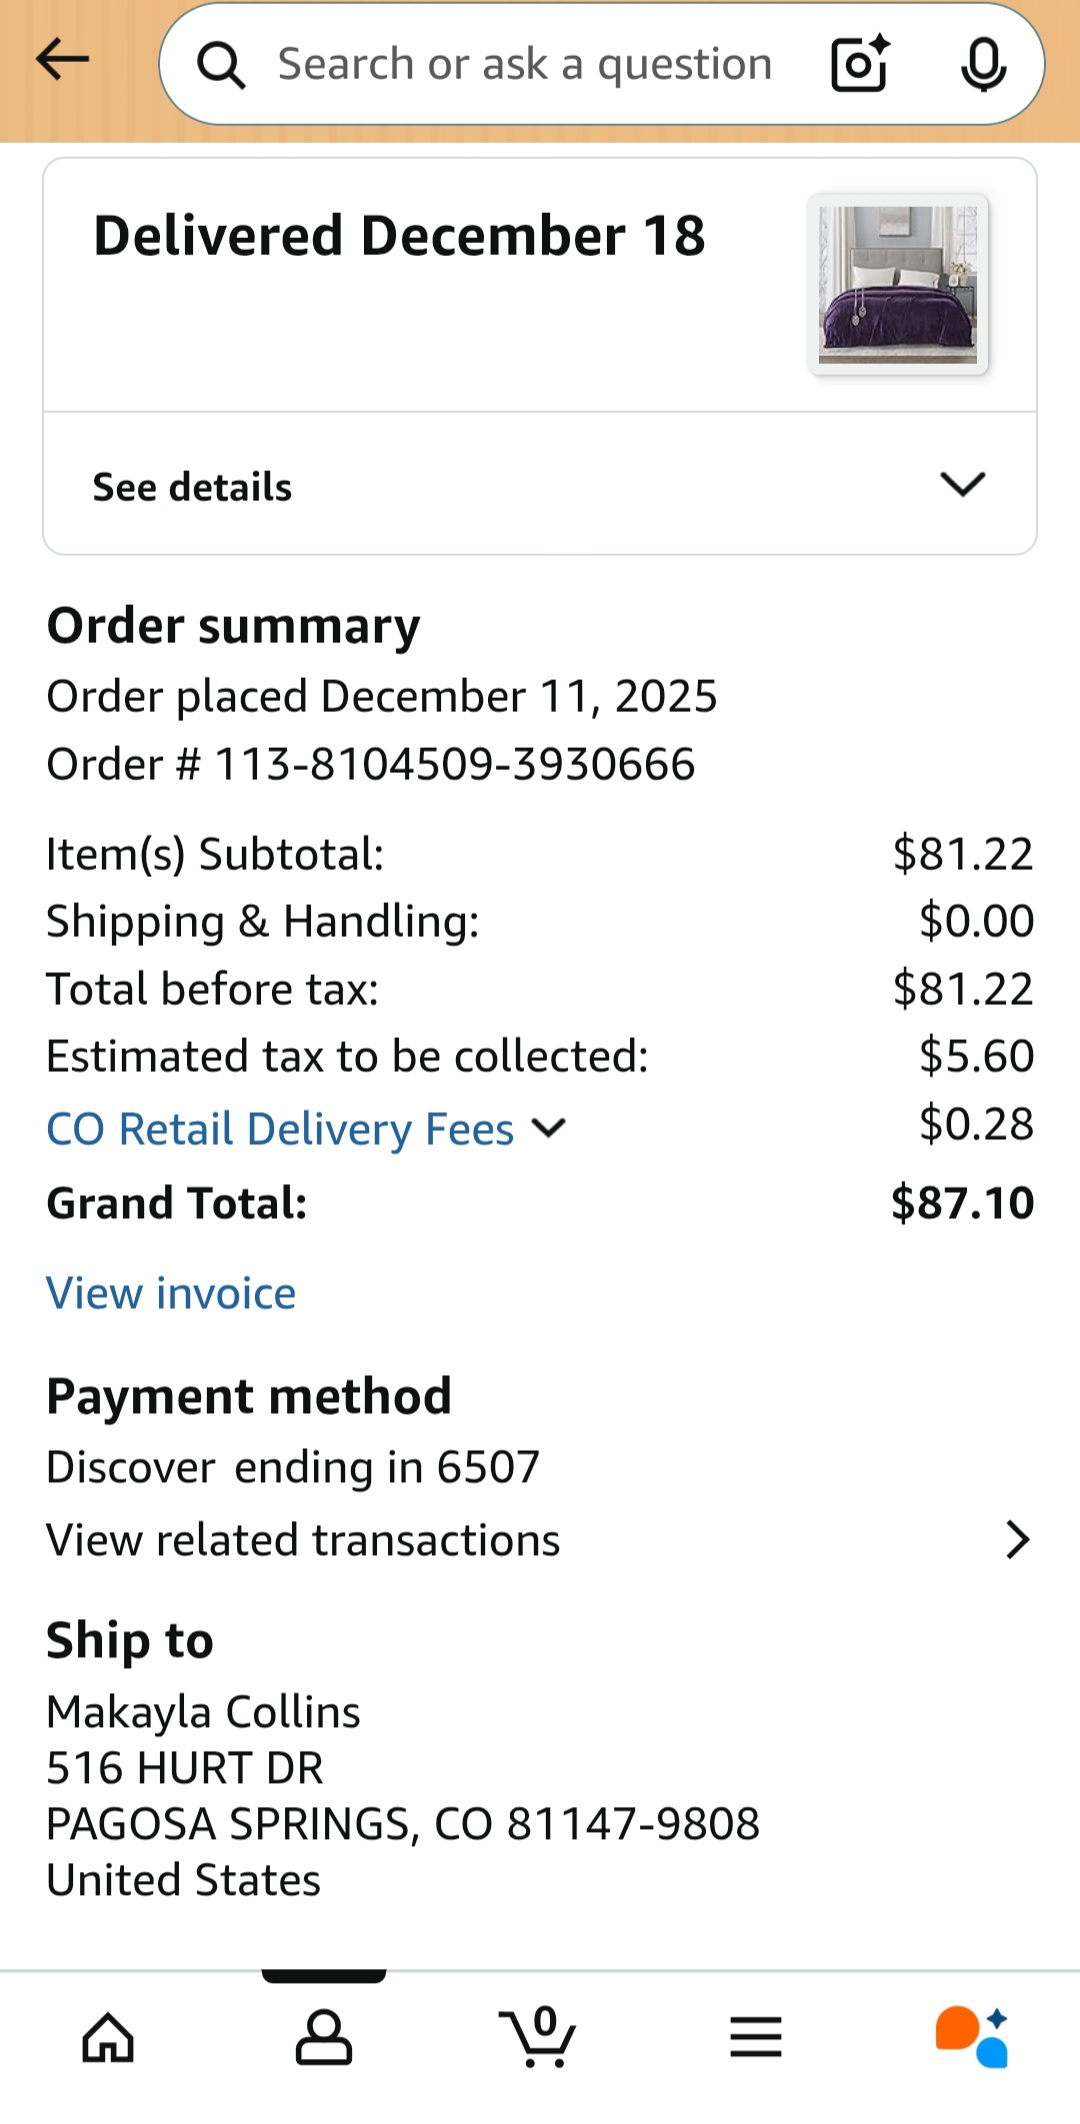Tap the Grand Total amount $87.10
The width and height of the screenshot is (1080, 2124).
[962, 1202]
